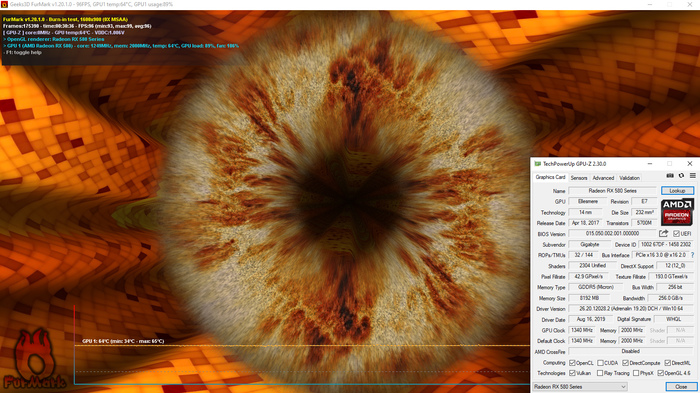
Task: Switch to the Sensors tab
Action: 579,178
